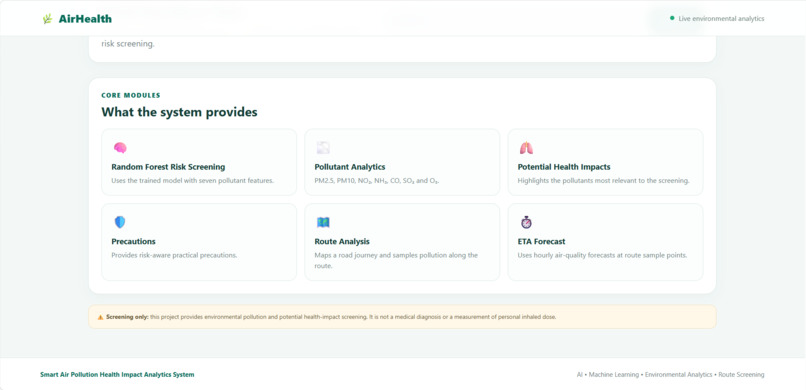Image resolution: width=806 pixels, height=390 pixels.
Task: Click the CORE MODULES label
Action: 131,95
